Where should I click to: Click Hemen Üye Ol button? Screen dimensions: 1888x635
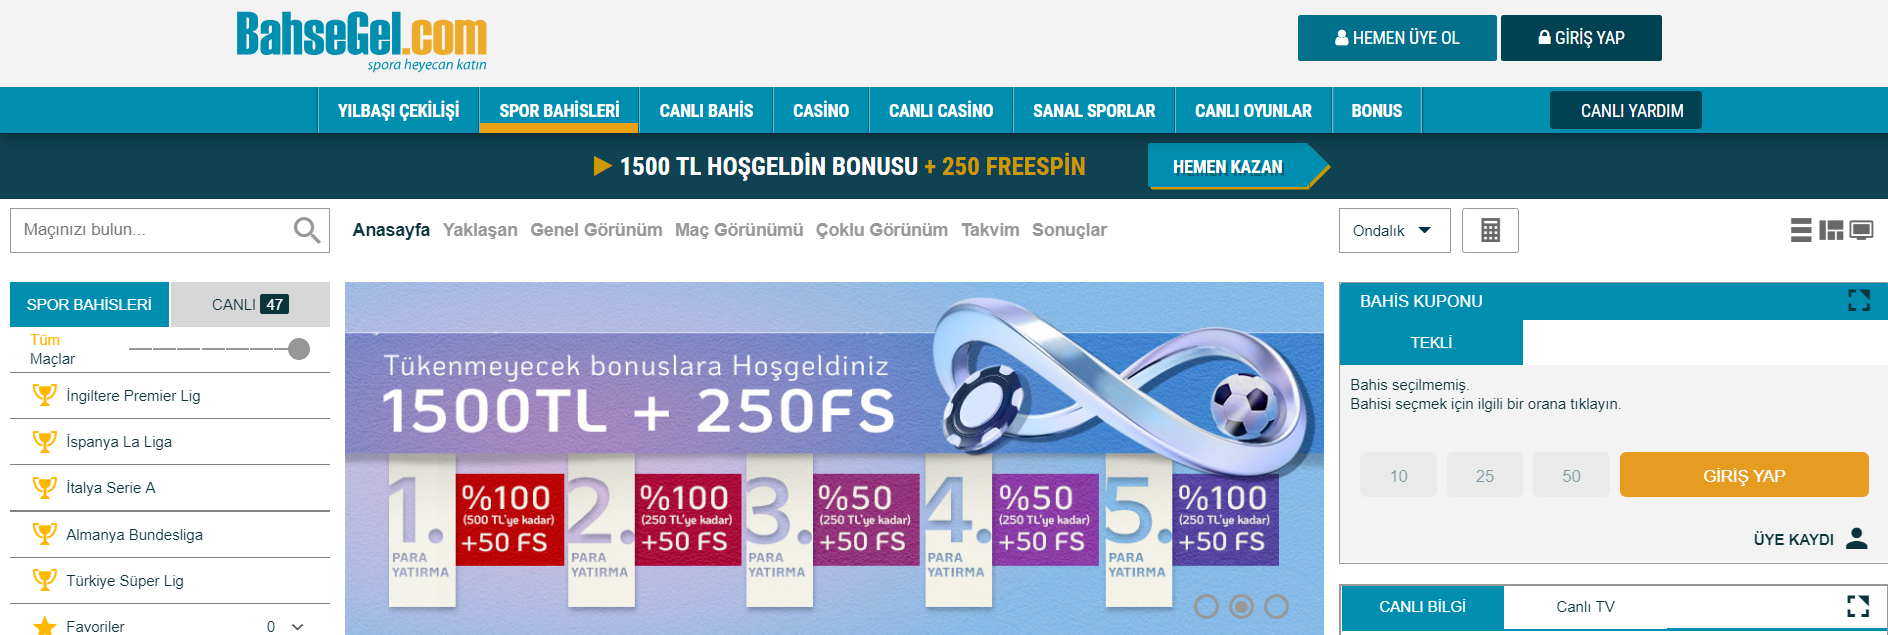(x=1397, y=38)
